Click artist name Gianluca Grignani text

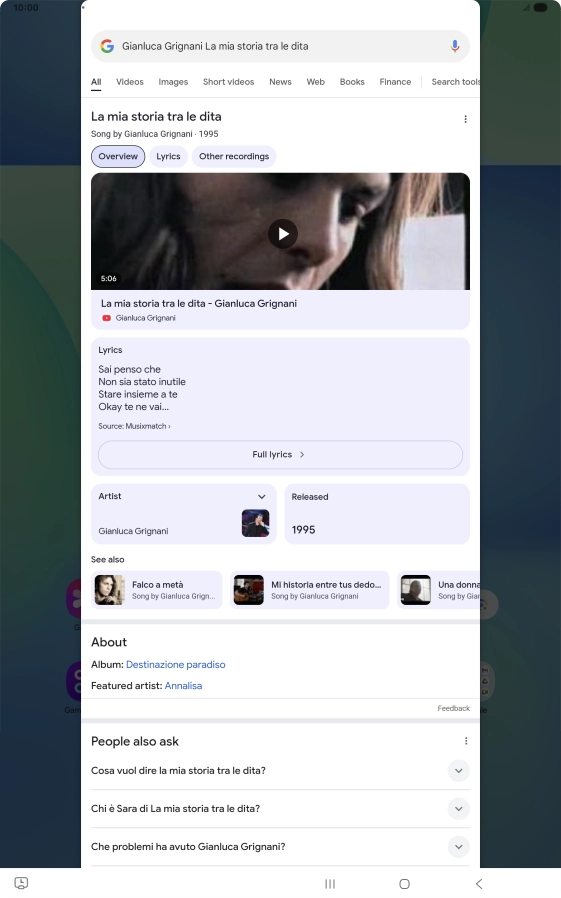[133, 531]
